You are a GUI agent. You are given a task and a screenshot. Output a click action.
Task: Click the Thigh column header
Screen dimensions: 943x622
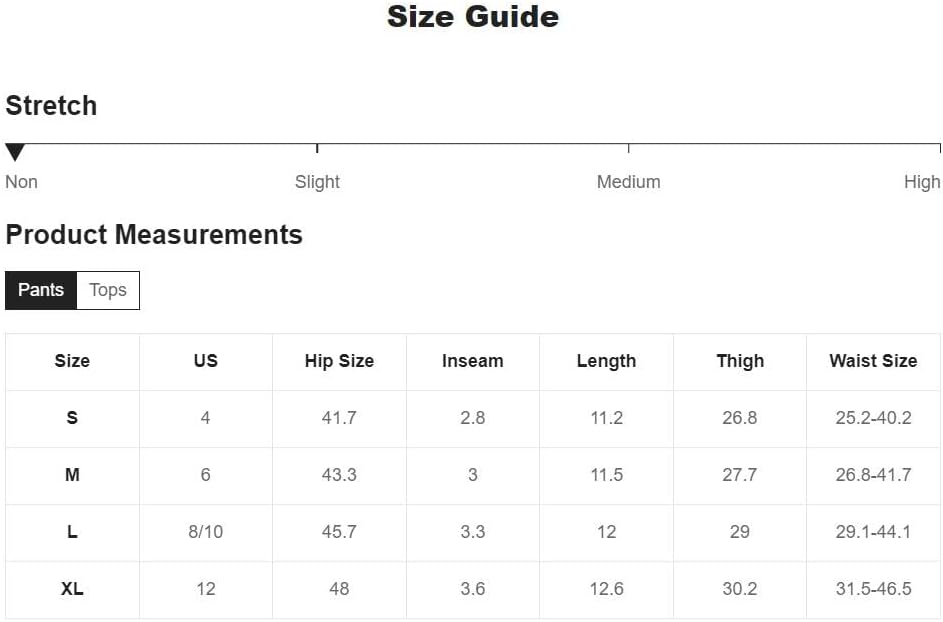[740, 362]
